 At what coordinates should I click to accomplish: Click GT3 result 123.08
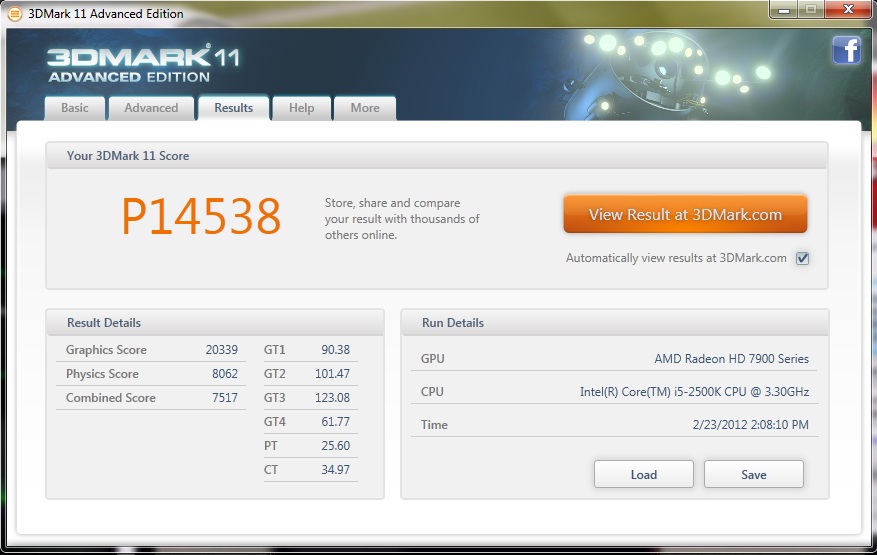tap(332, 398)
